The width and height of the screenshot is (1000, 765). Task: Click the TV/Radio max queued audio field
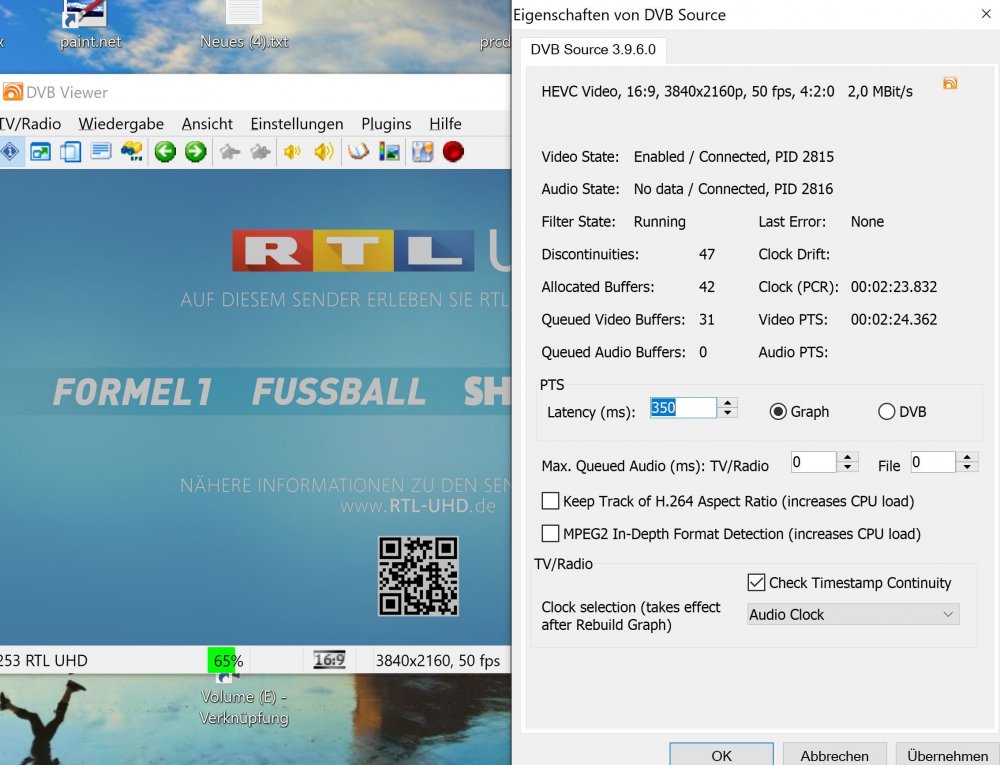click(813, 462)
